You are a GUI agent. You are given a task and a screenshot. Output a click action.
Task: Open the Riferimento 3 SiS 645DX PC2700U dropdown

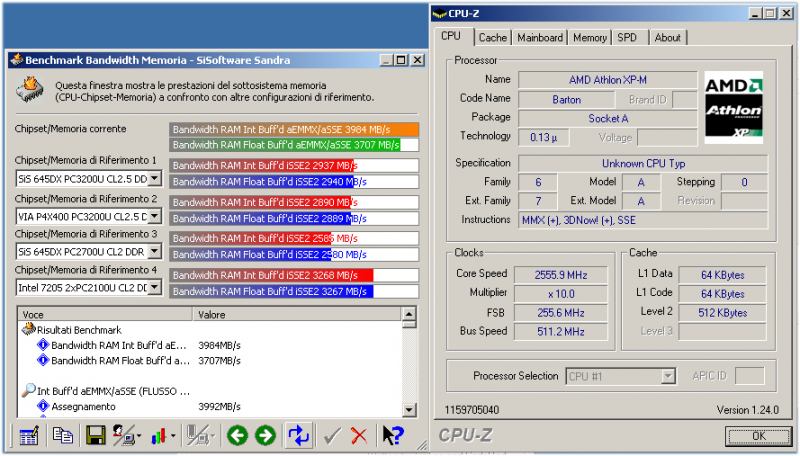155,251
